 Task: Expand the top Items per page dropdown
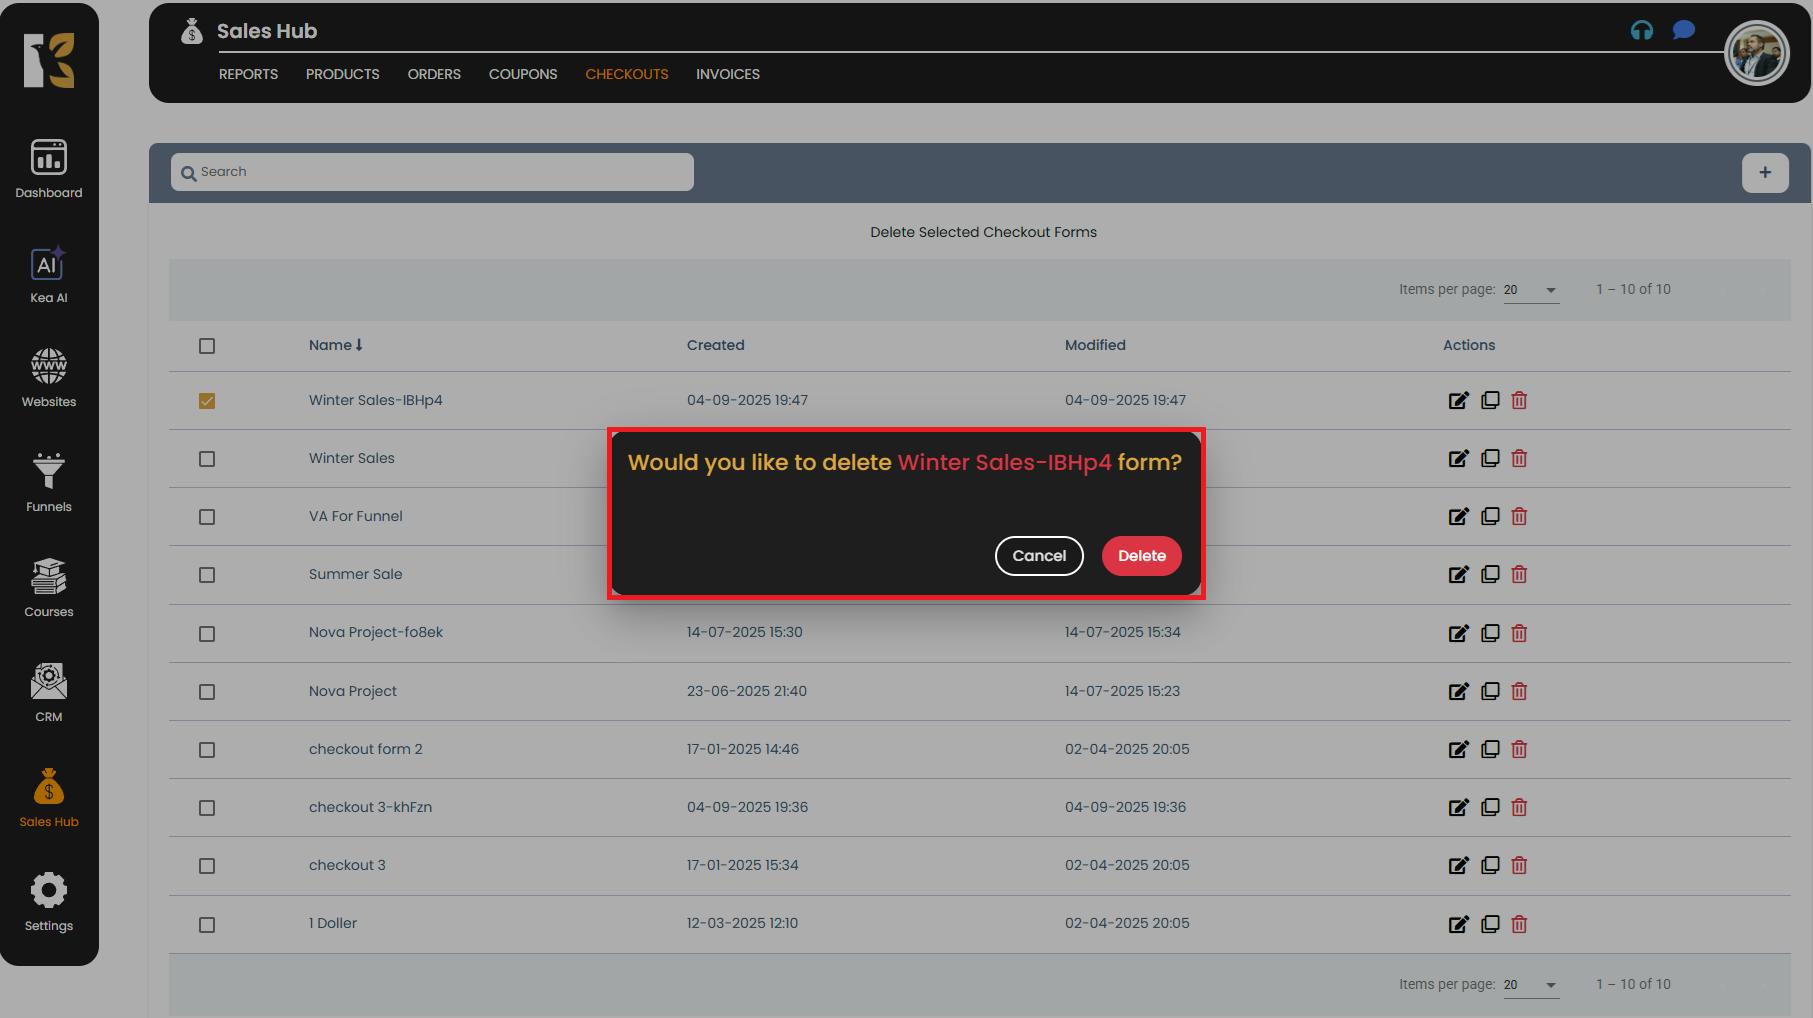coord(1531,290)
